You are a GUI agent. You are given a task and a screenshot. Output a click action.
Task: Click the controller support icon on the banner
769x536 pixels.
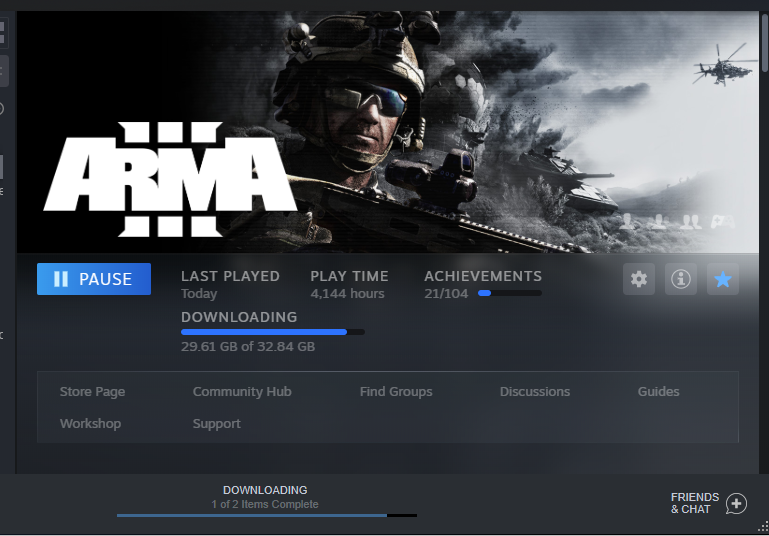tap(723, 222)
